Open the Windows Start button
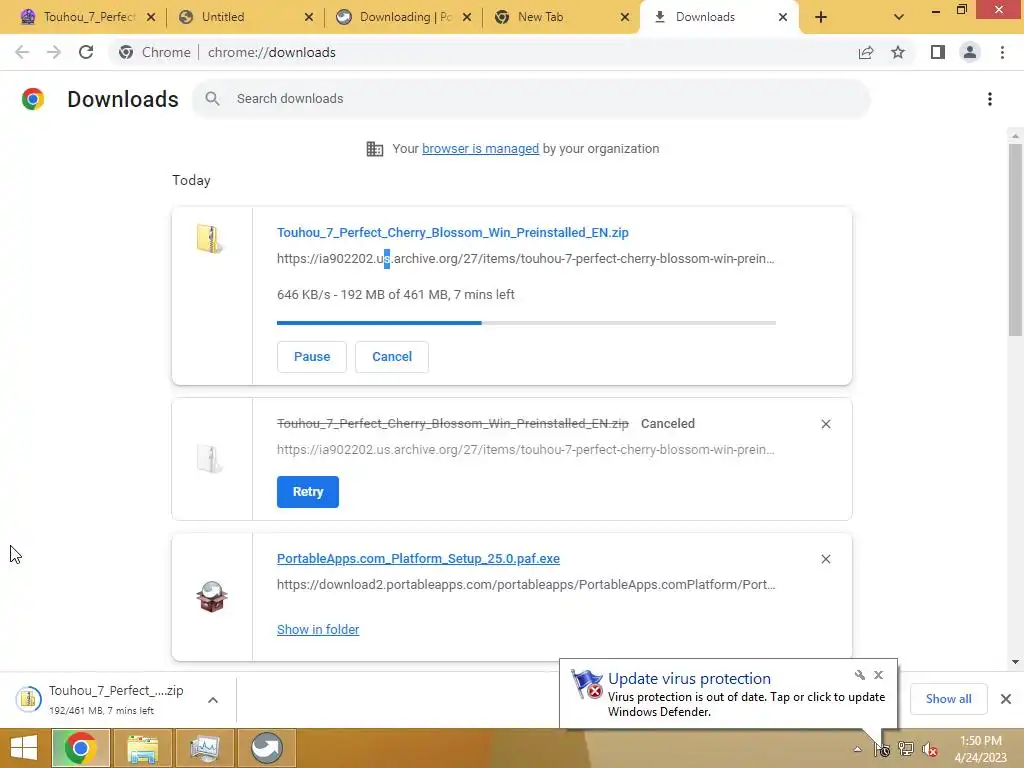Viewport: 1024px width, 768px height. [24, 748]
